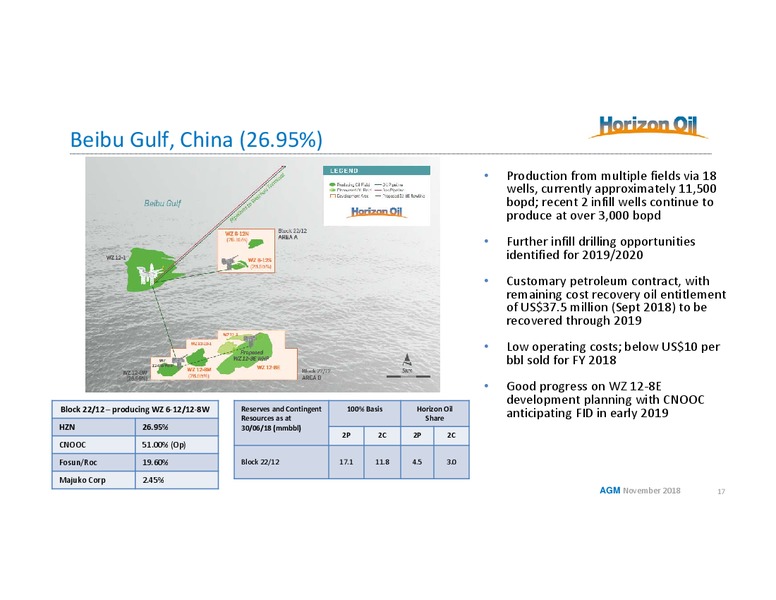Click the '17.1' reserves value
776x600 pixels.
pos(346,462)
